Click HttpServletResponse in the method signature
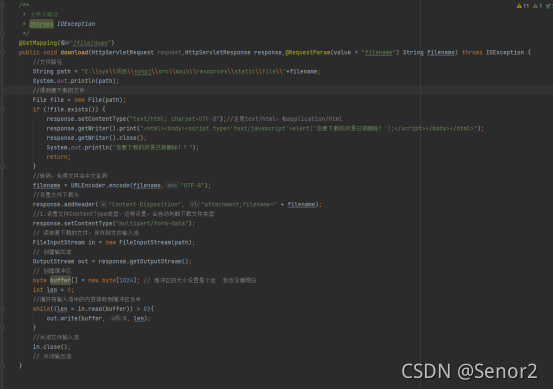 tap(218, 53)
